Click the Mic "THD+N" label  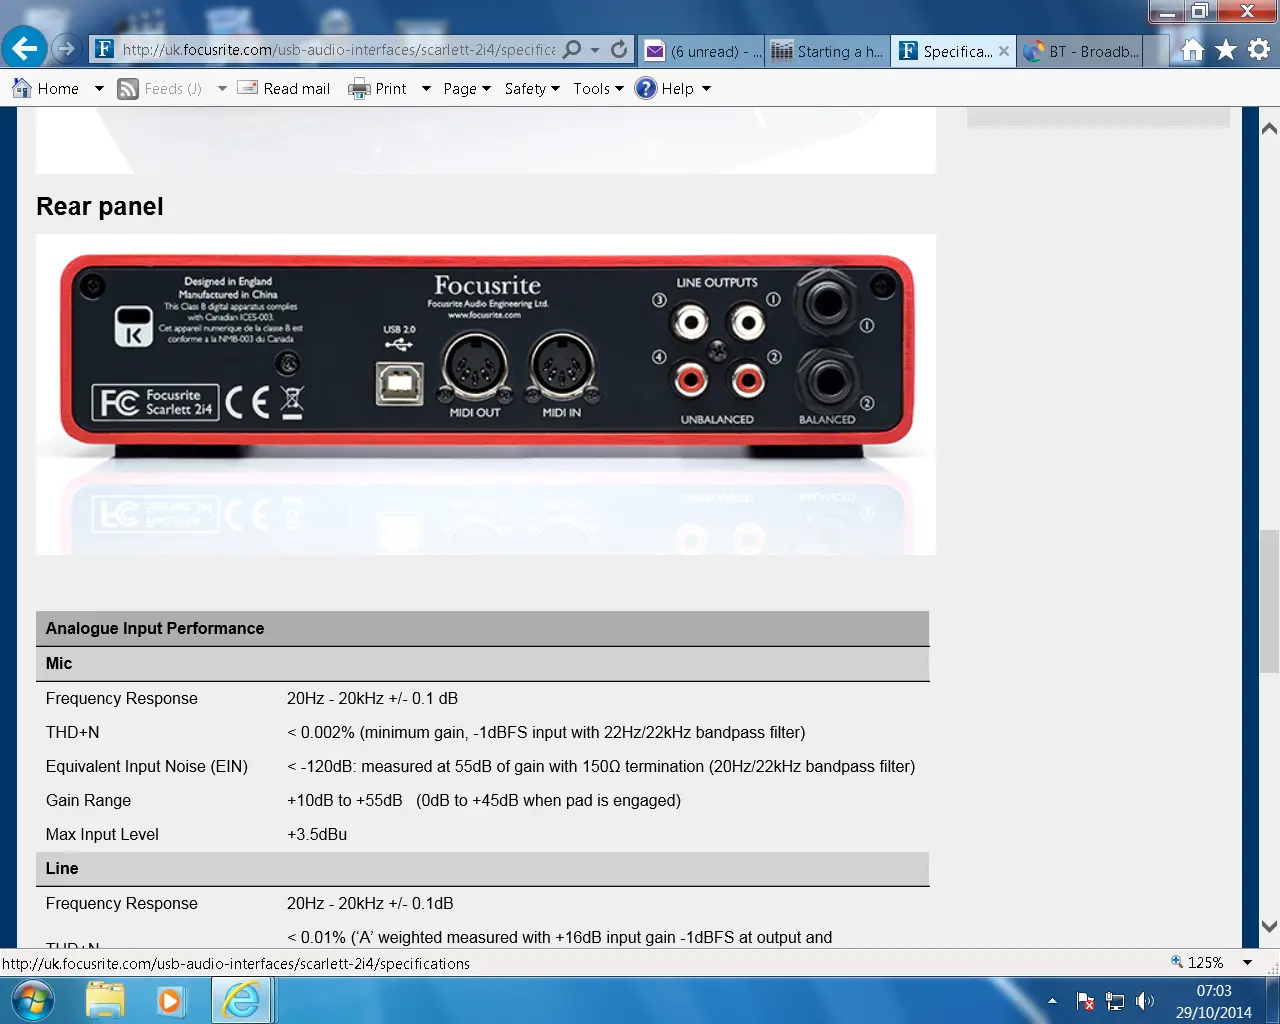tap(72, 732)
